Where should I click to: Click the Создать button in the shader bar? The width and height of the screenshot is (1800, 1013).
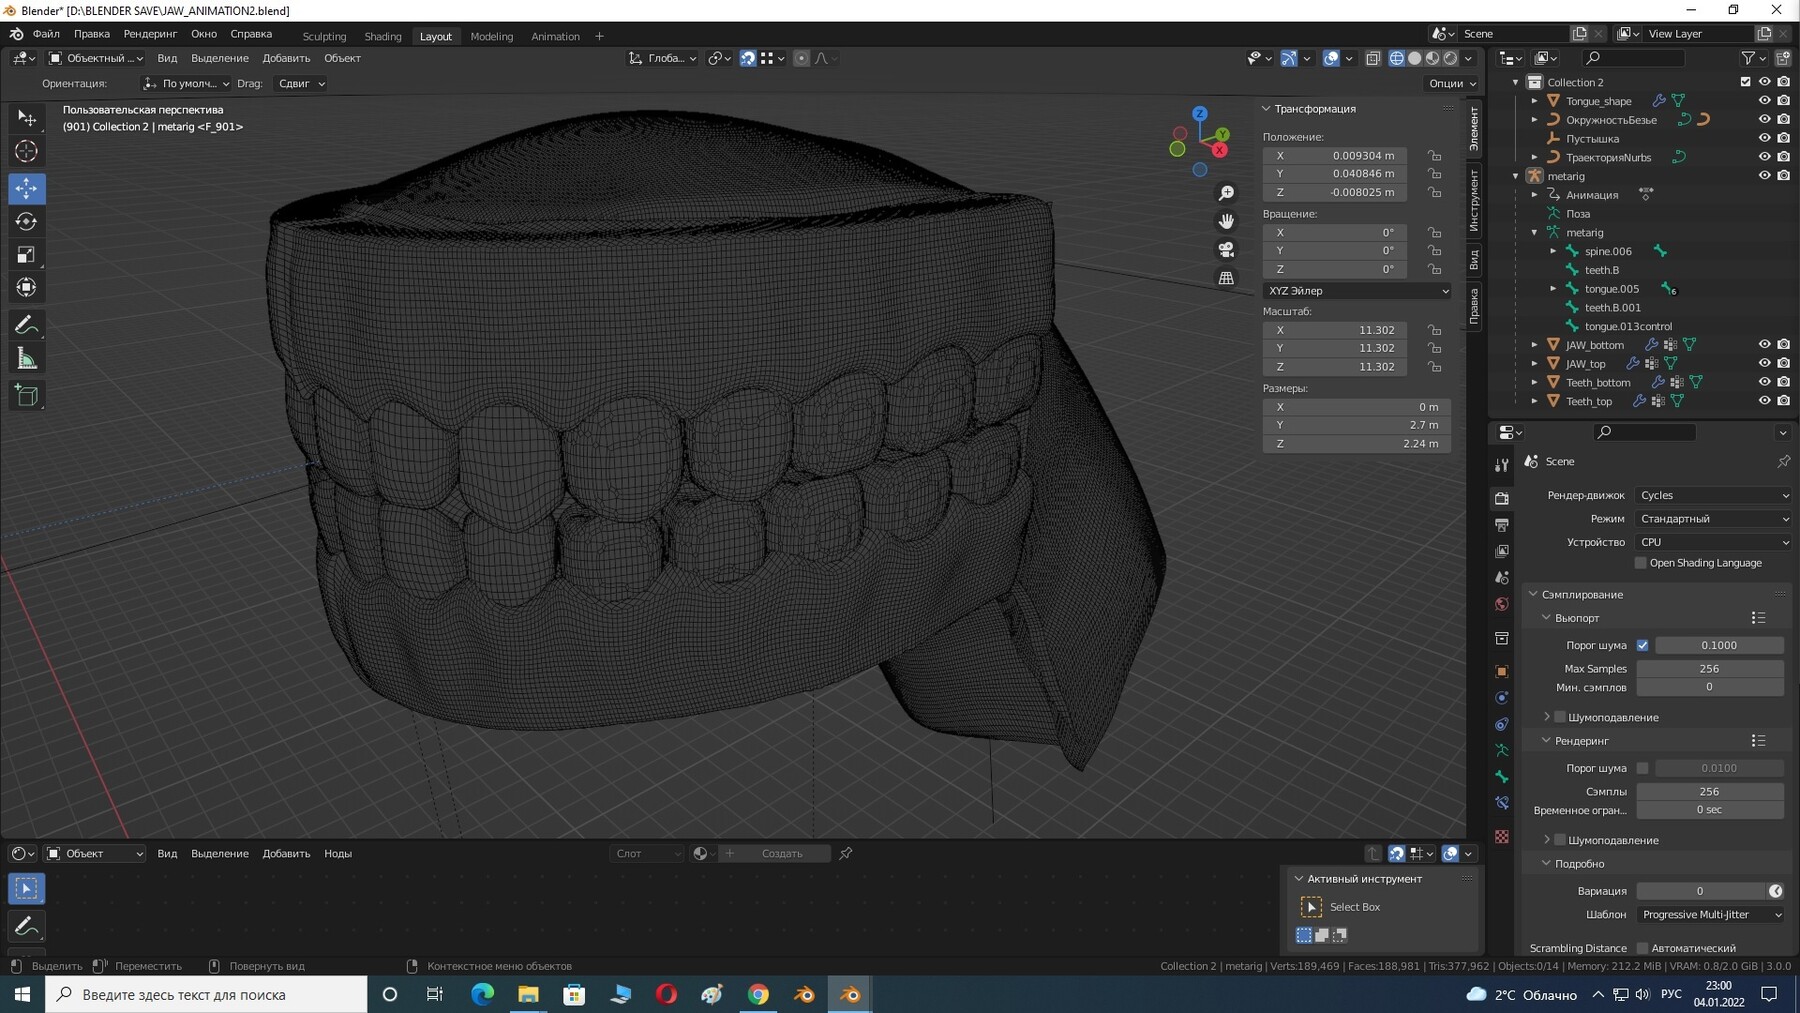click(x=783, y=853)
